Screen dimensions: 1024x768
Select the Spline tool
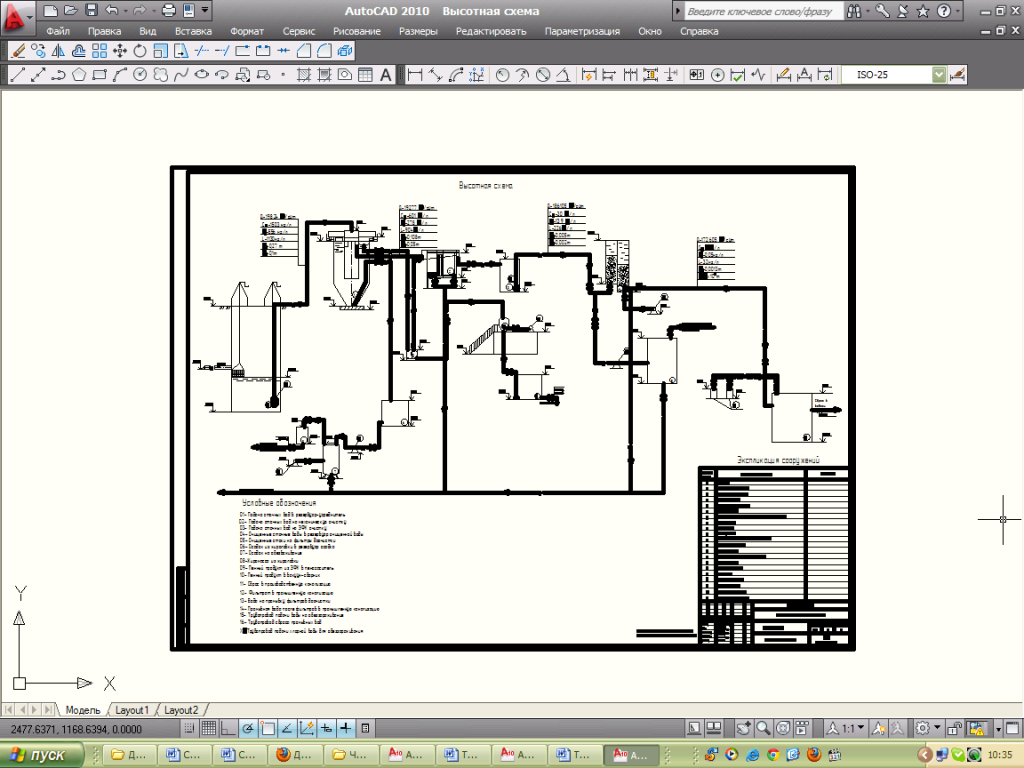pyautogui.click(x=181, y=75)
